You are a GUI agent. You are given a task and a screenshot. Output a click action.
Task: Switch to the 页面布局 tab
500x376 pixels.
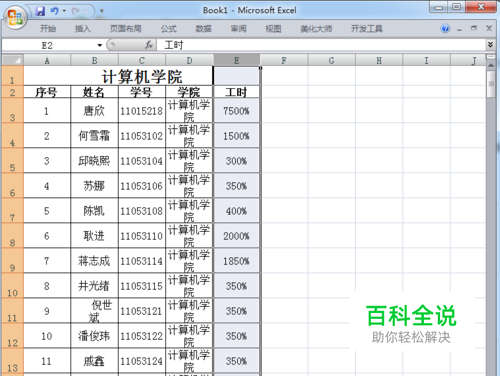tap(126, 29)
